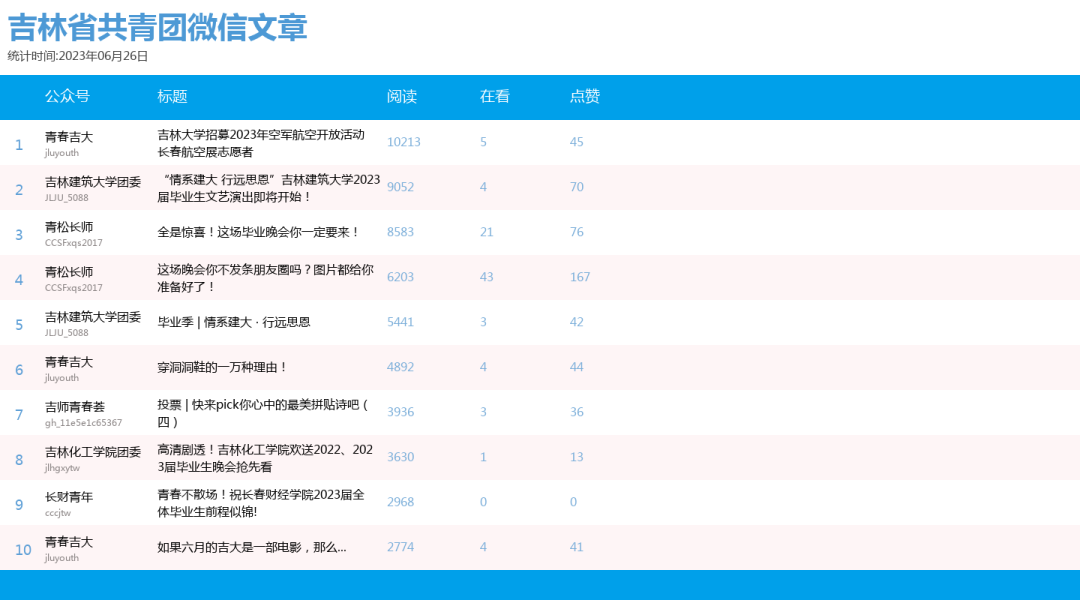
Task: Click like count 13 in row 8
Action: [577, 457]
